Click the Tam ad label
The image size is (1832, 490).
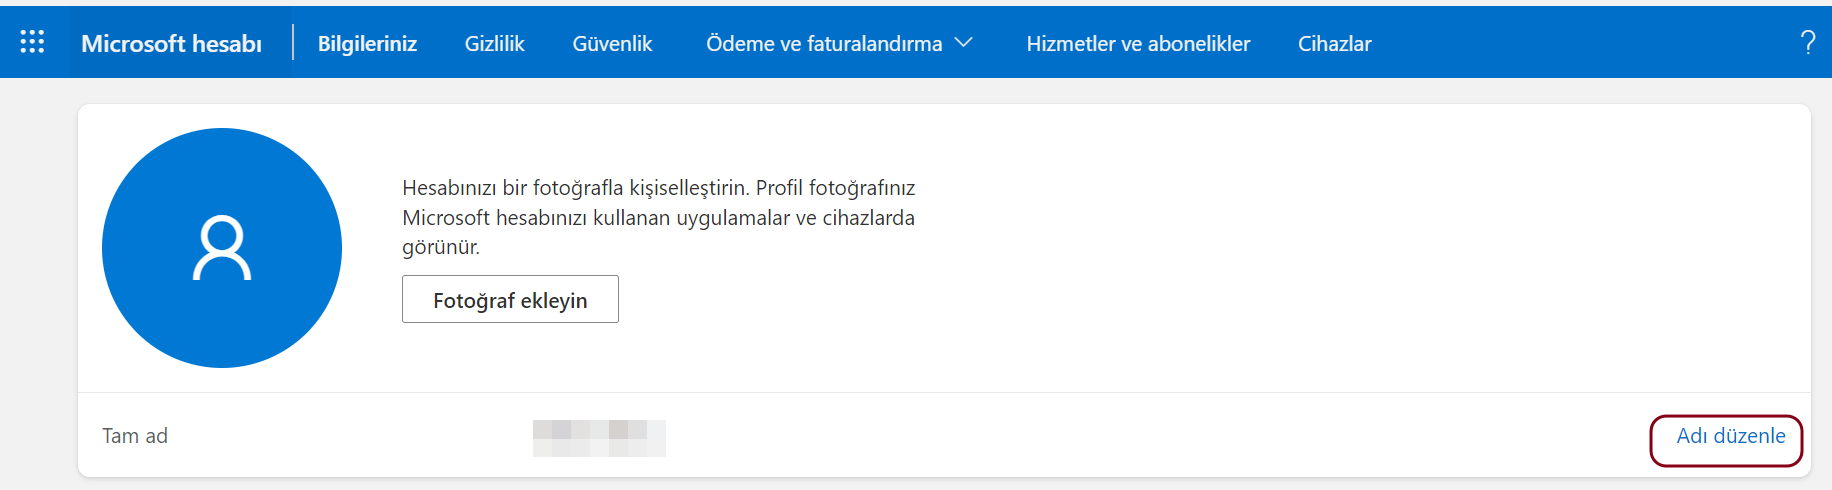pyautogui.click(x=135, y=436)
